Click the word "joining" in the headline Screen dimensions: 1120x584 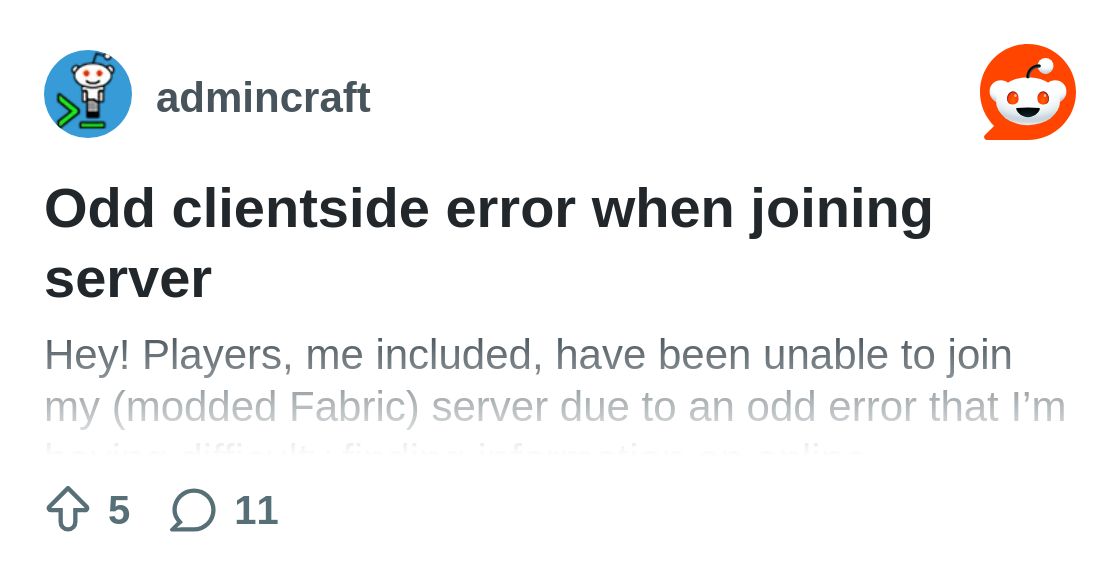(x=841, y=209)
